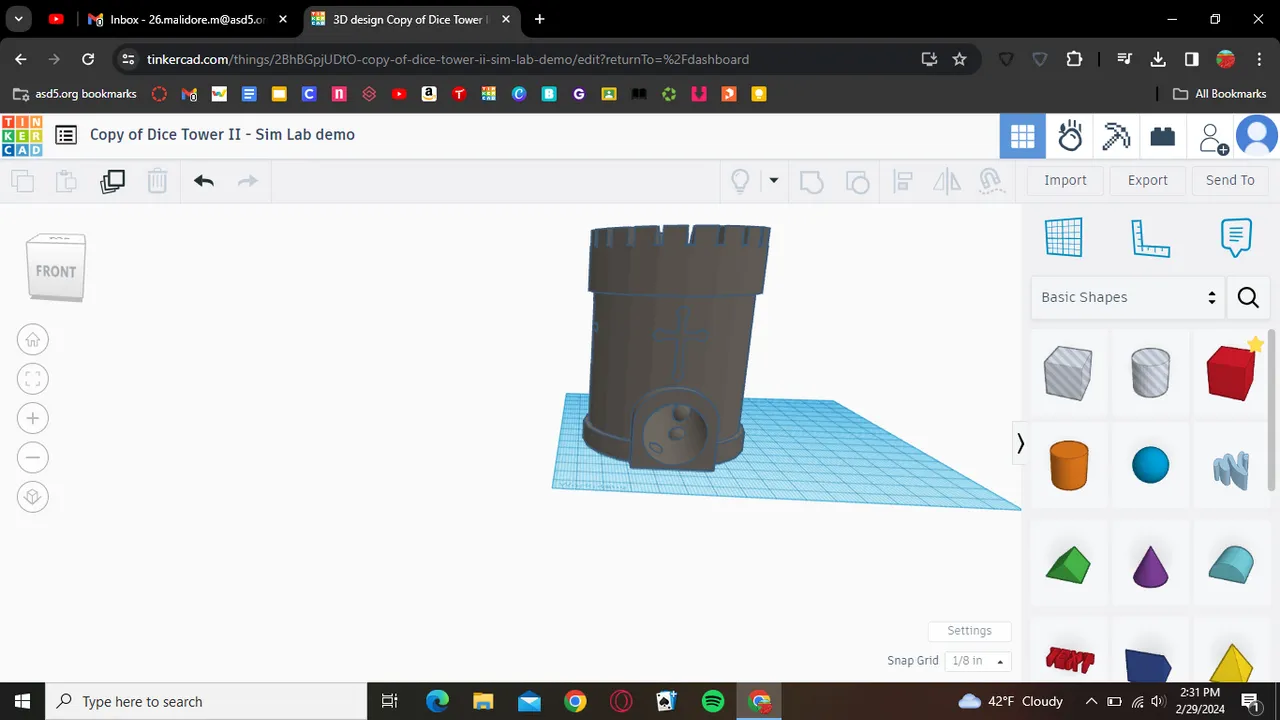The width and height of the screenshot is (1280, 720).
Task: Open the design list menu icon
Action: pyautogui.click(x=66, y=135)
